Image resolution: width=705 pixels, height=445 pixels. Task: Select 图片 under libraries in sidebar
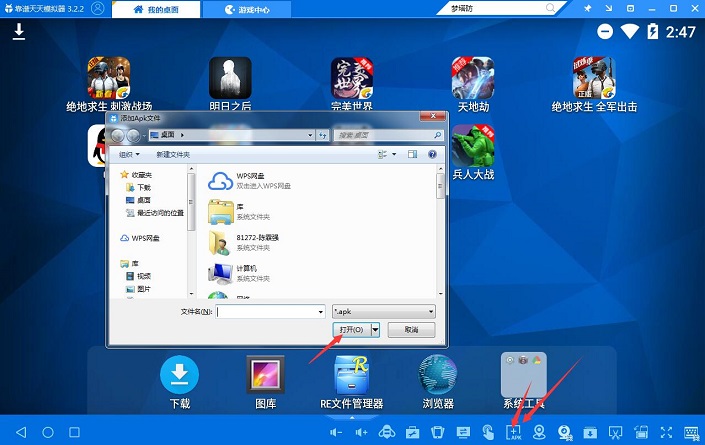click(138, 289)
